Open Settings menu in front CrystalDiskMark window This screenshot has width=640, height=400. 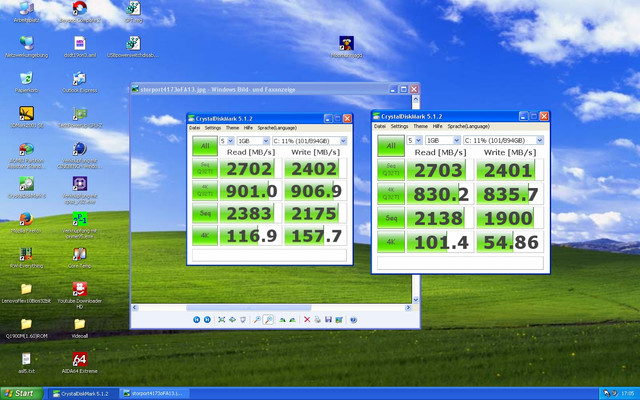pos(399,126)
